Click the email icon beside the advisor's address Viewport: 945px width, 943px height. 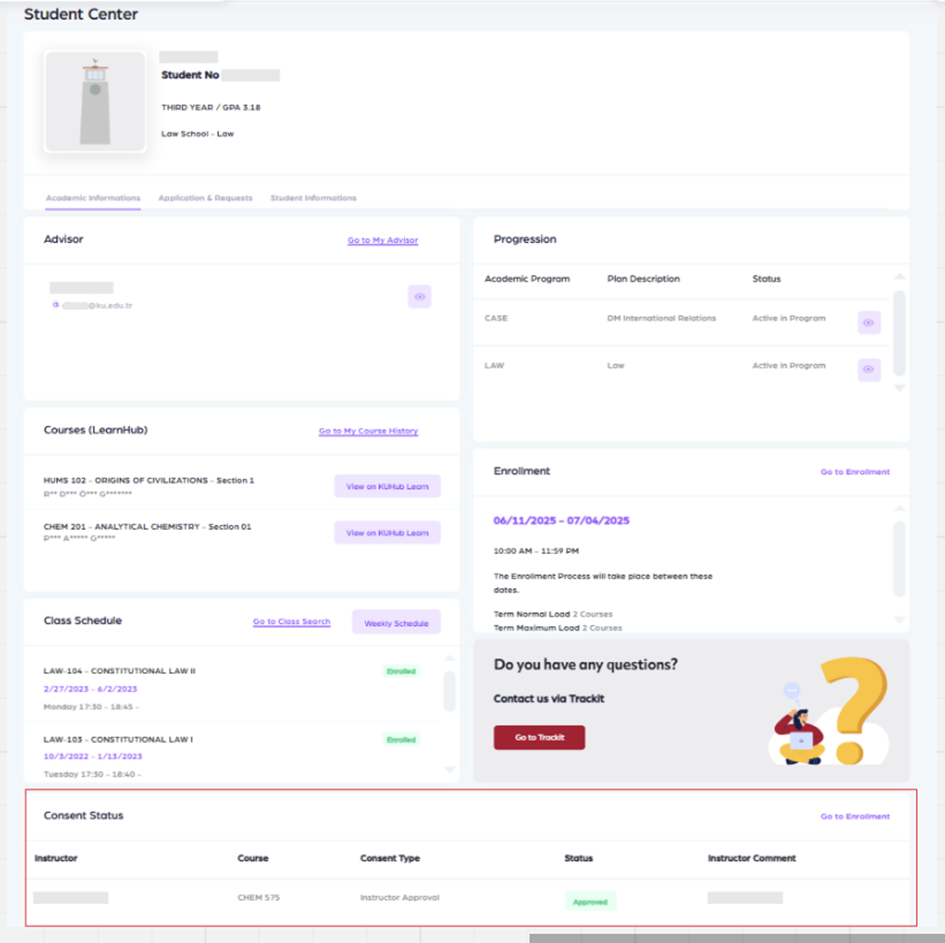tap(55, 305)
